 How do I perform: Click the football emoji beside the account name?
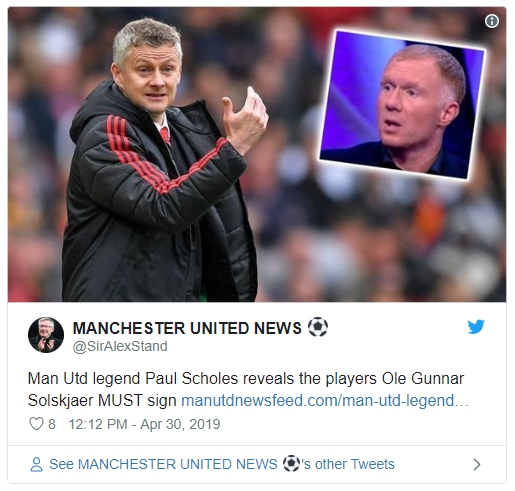(318, 327)
